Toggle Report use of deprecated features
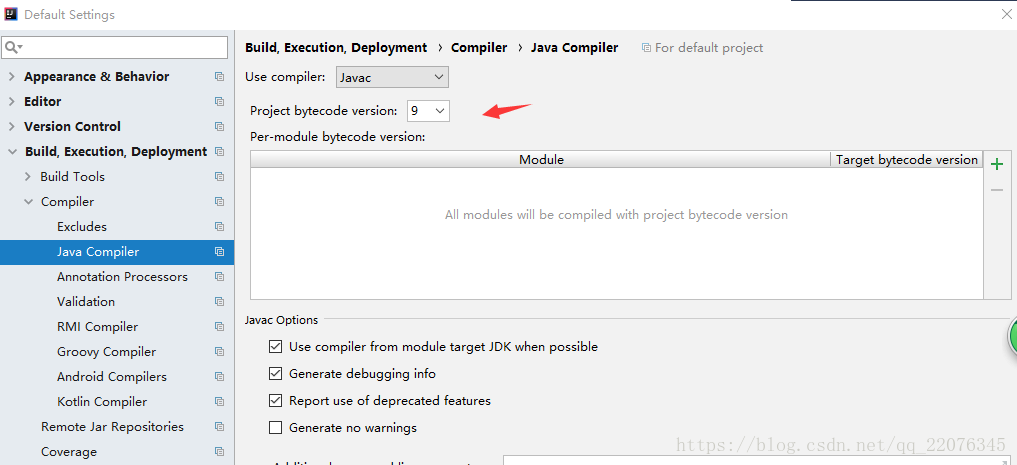 276,401
